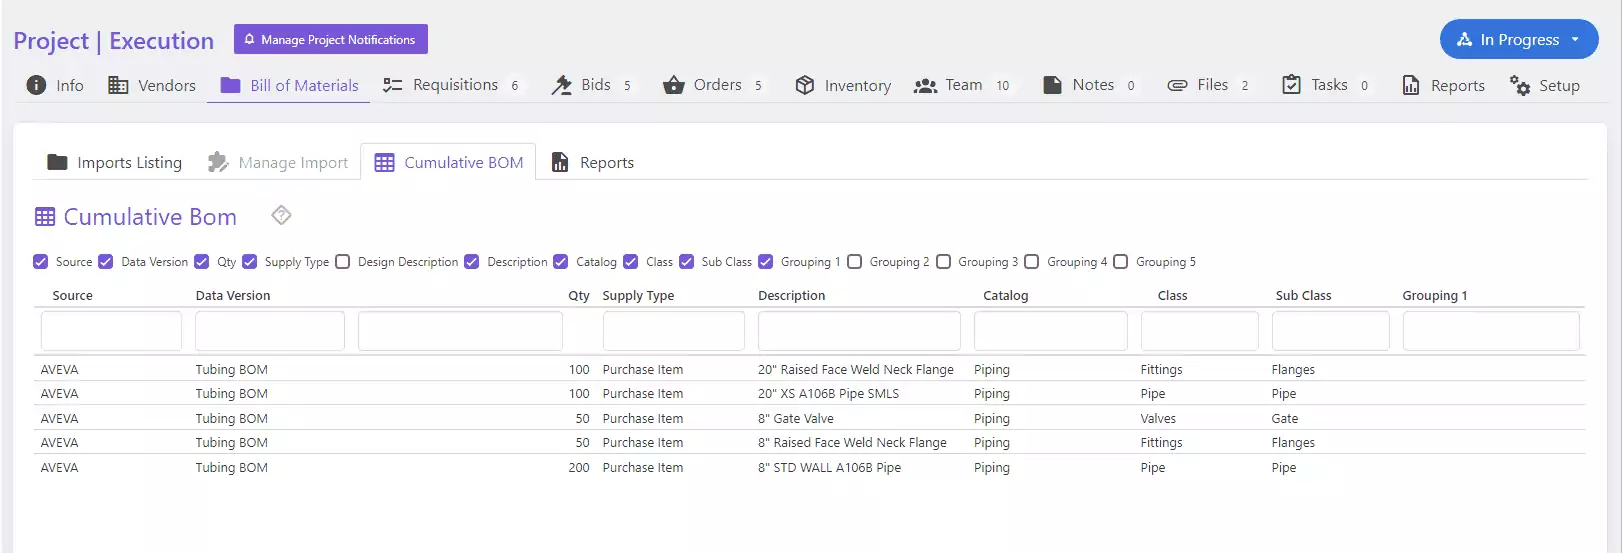This screenshot has width=1622, height=553.
Task: Click the Tasks clipboard icon
Action: 1291,85
